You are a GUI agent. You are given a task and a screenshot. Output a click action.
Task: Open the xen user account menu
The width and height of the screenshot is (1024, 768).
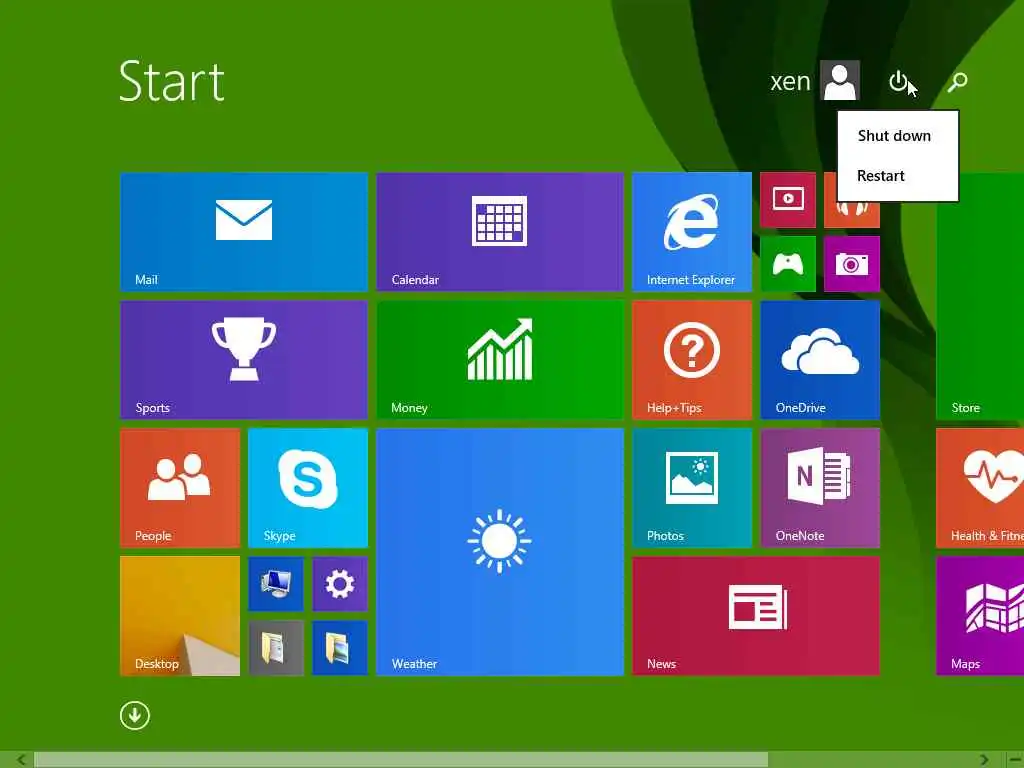click(814, 81)
